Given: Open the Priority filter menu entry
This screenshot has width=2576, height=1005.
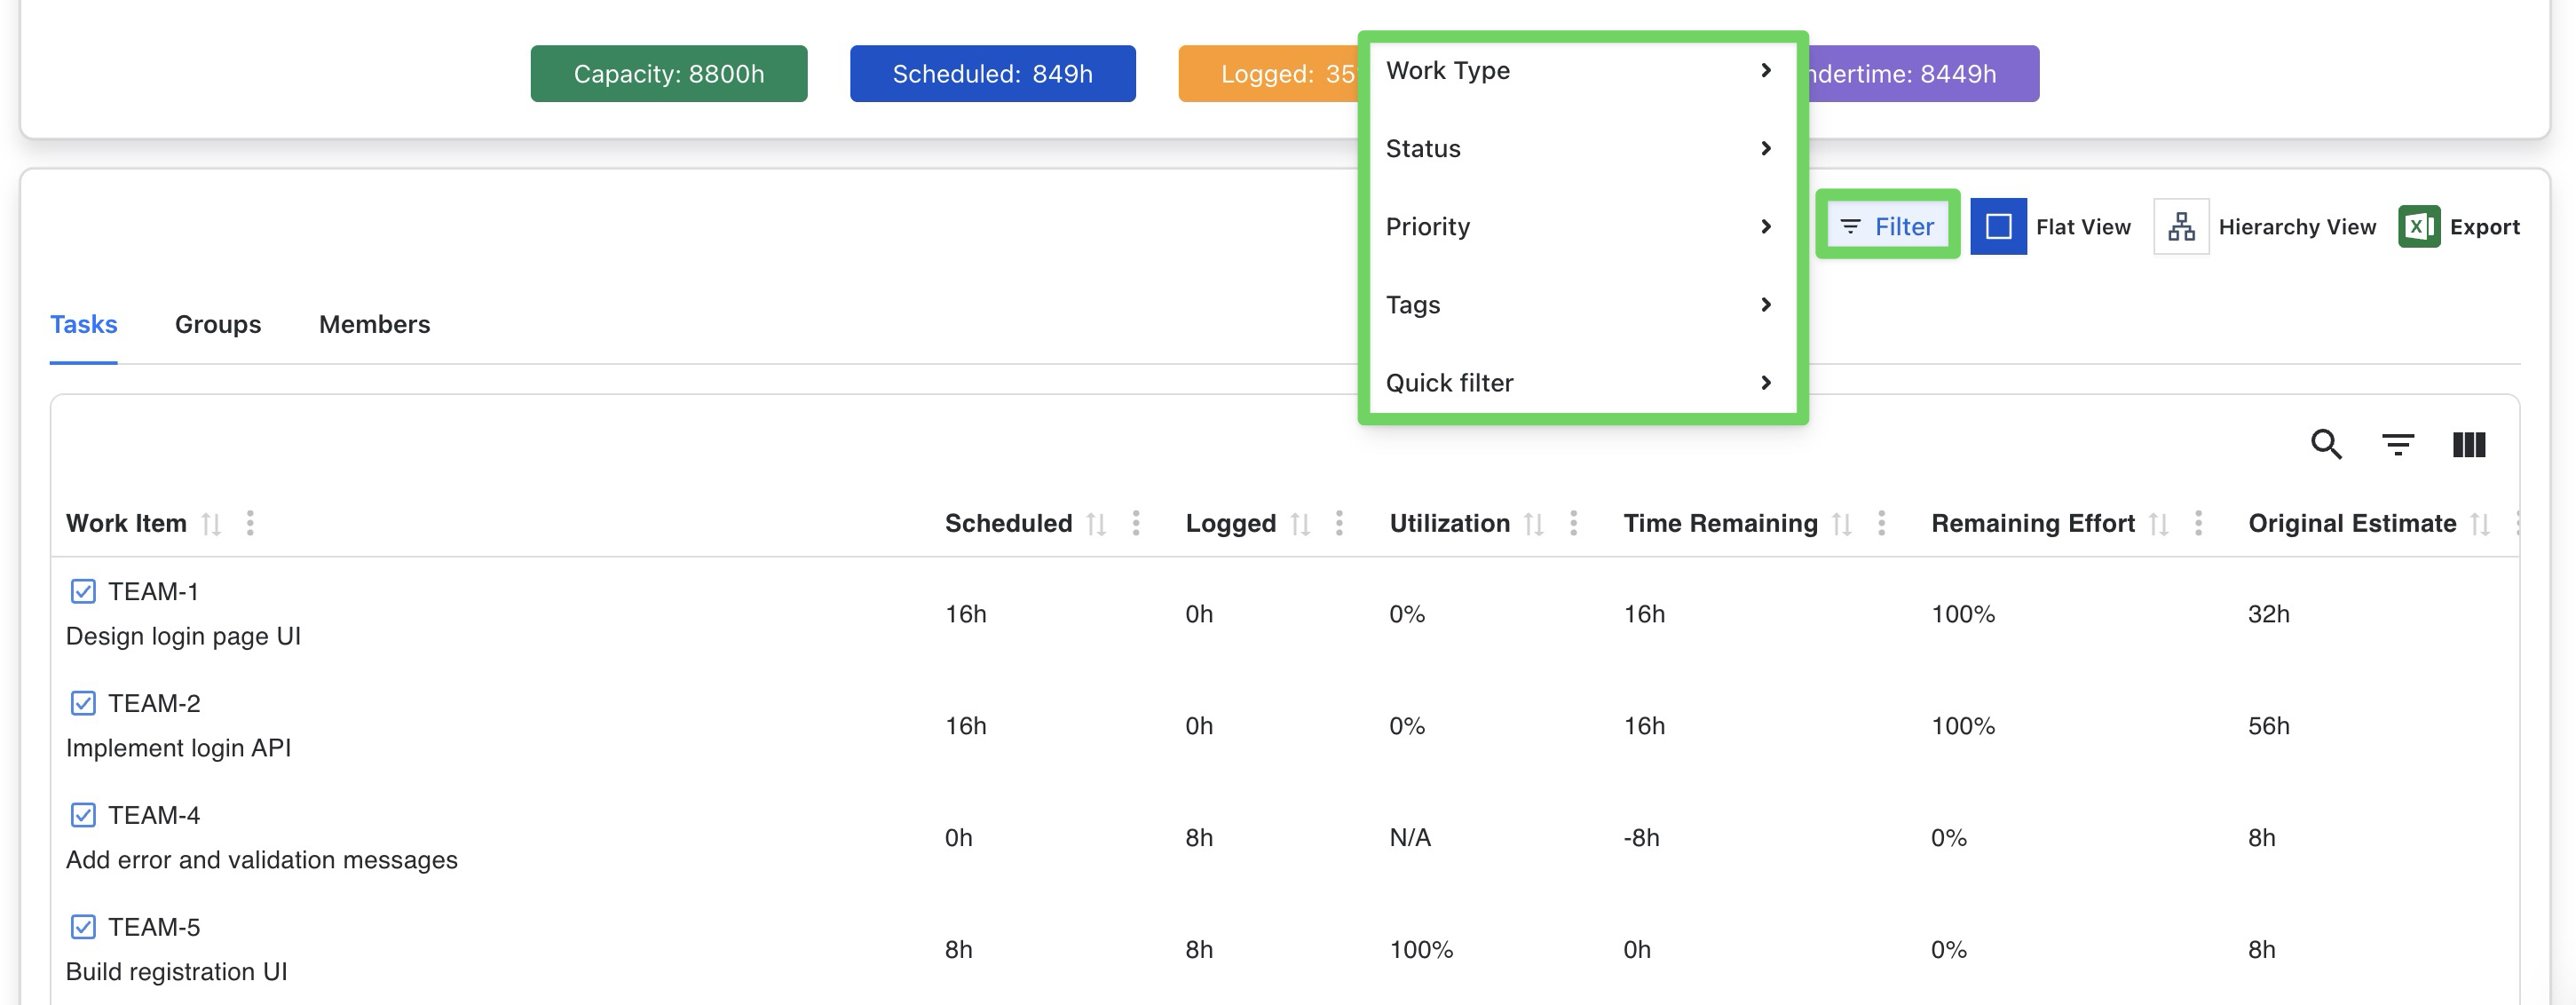Looking at the screenshot, I should tap(1580, 227).
